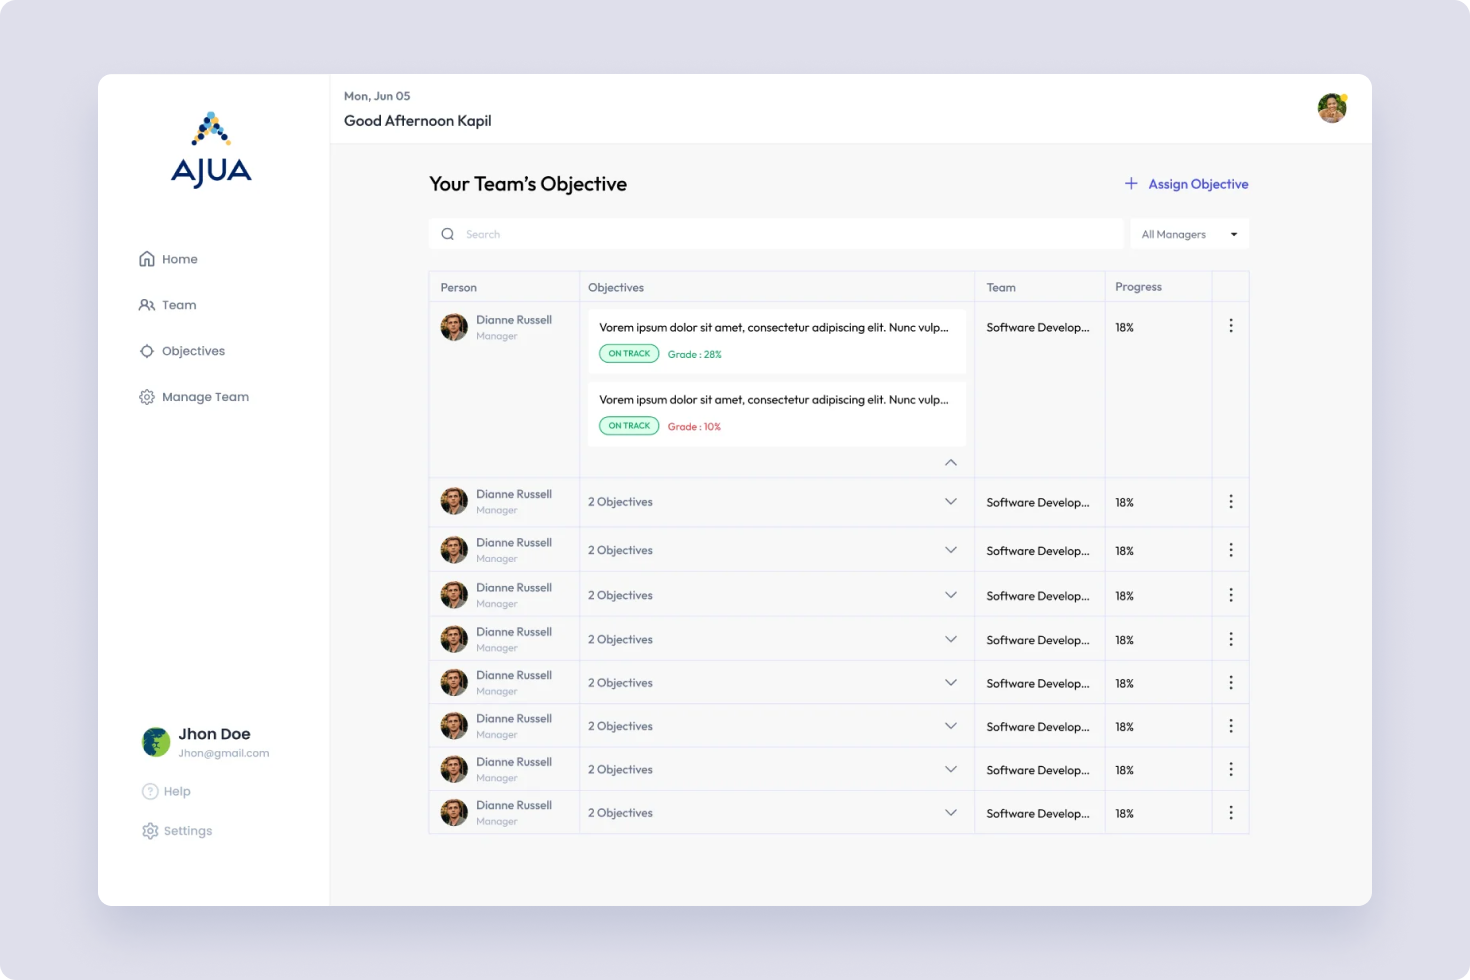Click Jhon Doe's avatar in sidebar

(x=156, y=742)
